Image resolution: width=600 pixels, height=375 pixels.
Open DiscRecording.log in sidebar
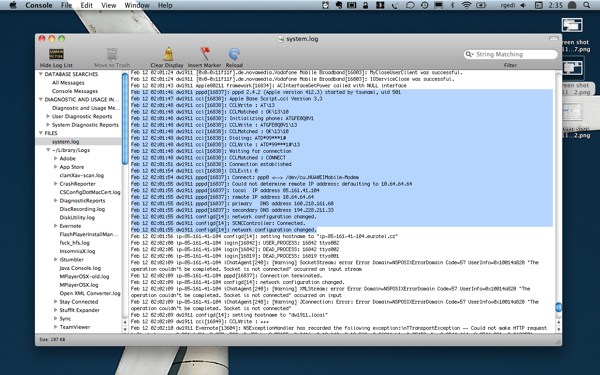point(82,209)
